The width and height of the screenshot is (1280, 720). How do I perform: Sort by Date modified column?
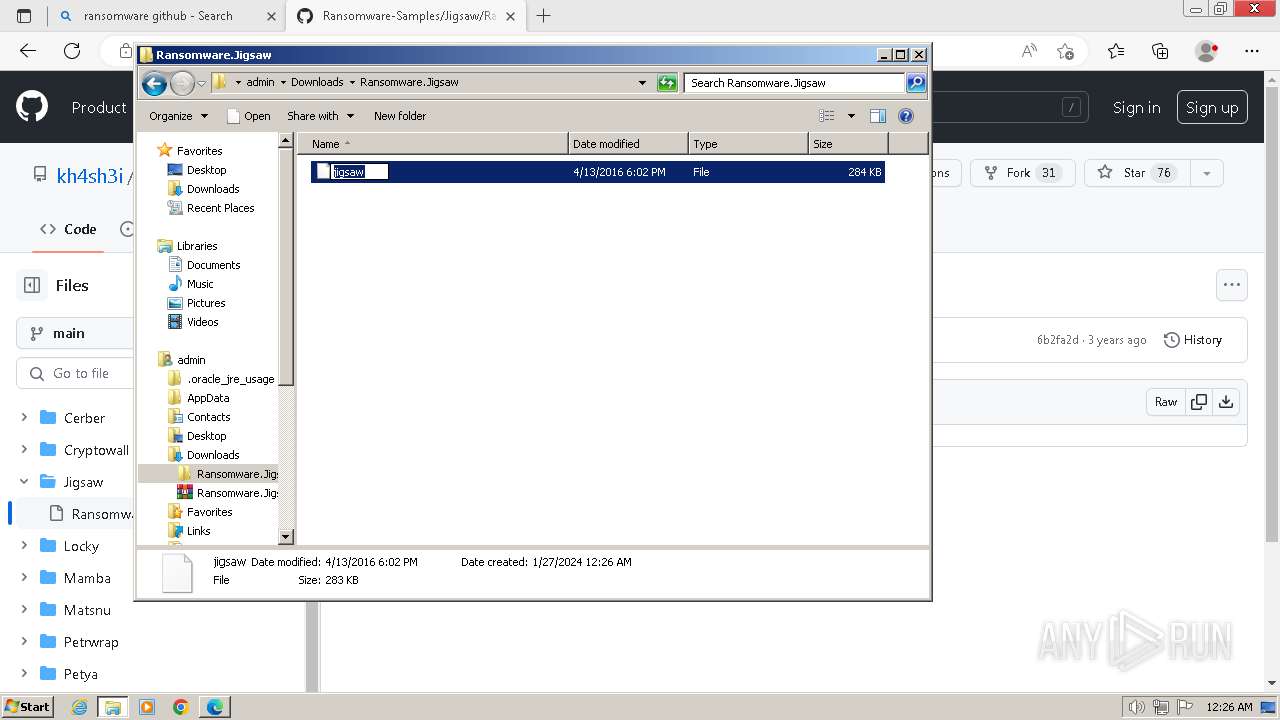point(628,144)
